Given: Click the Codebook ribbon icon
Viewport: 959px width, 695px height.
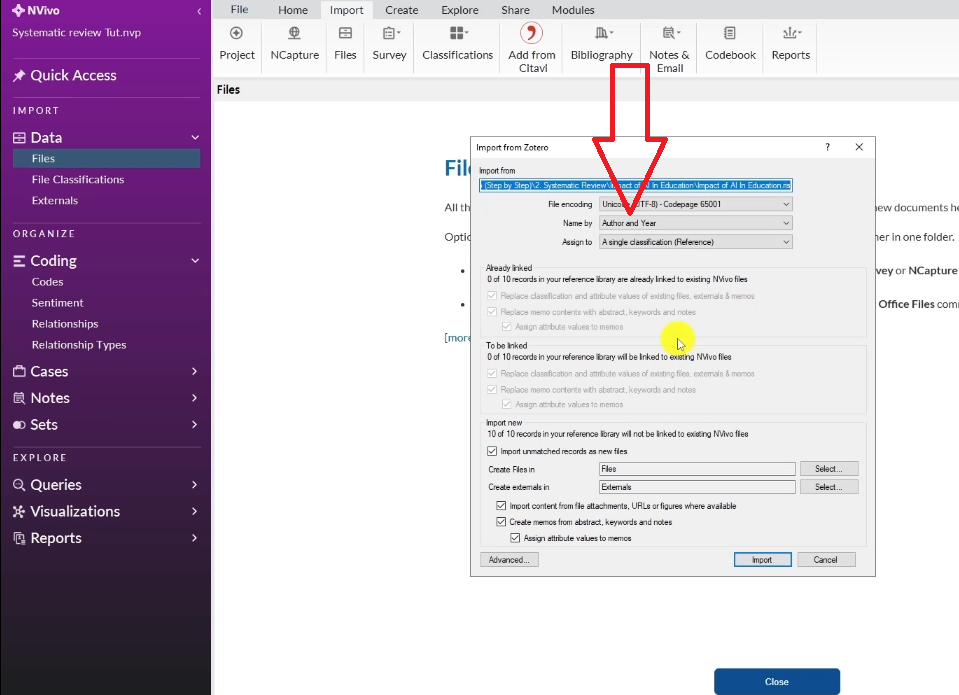Looking at the screenshot, I should coord(730,33).
